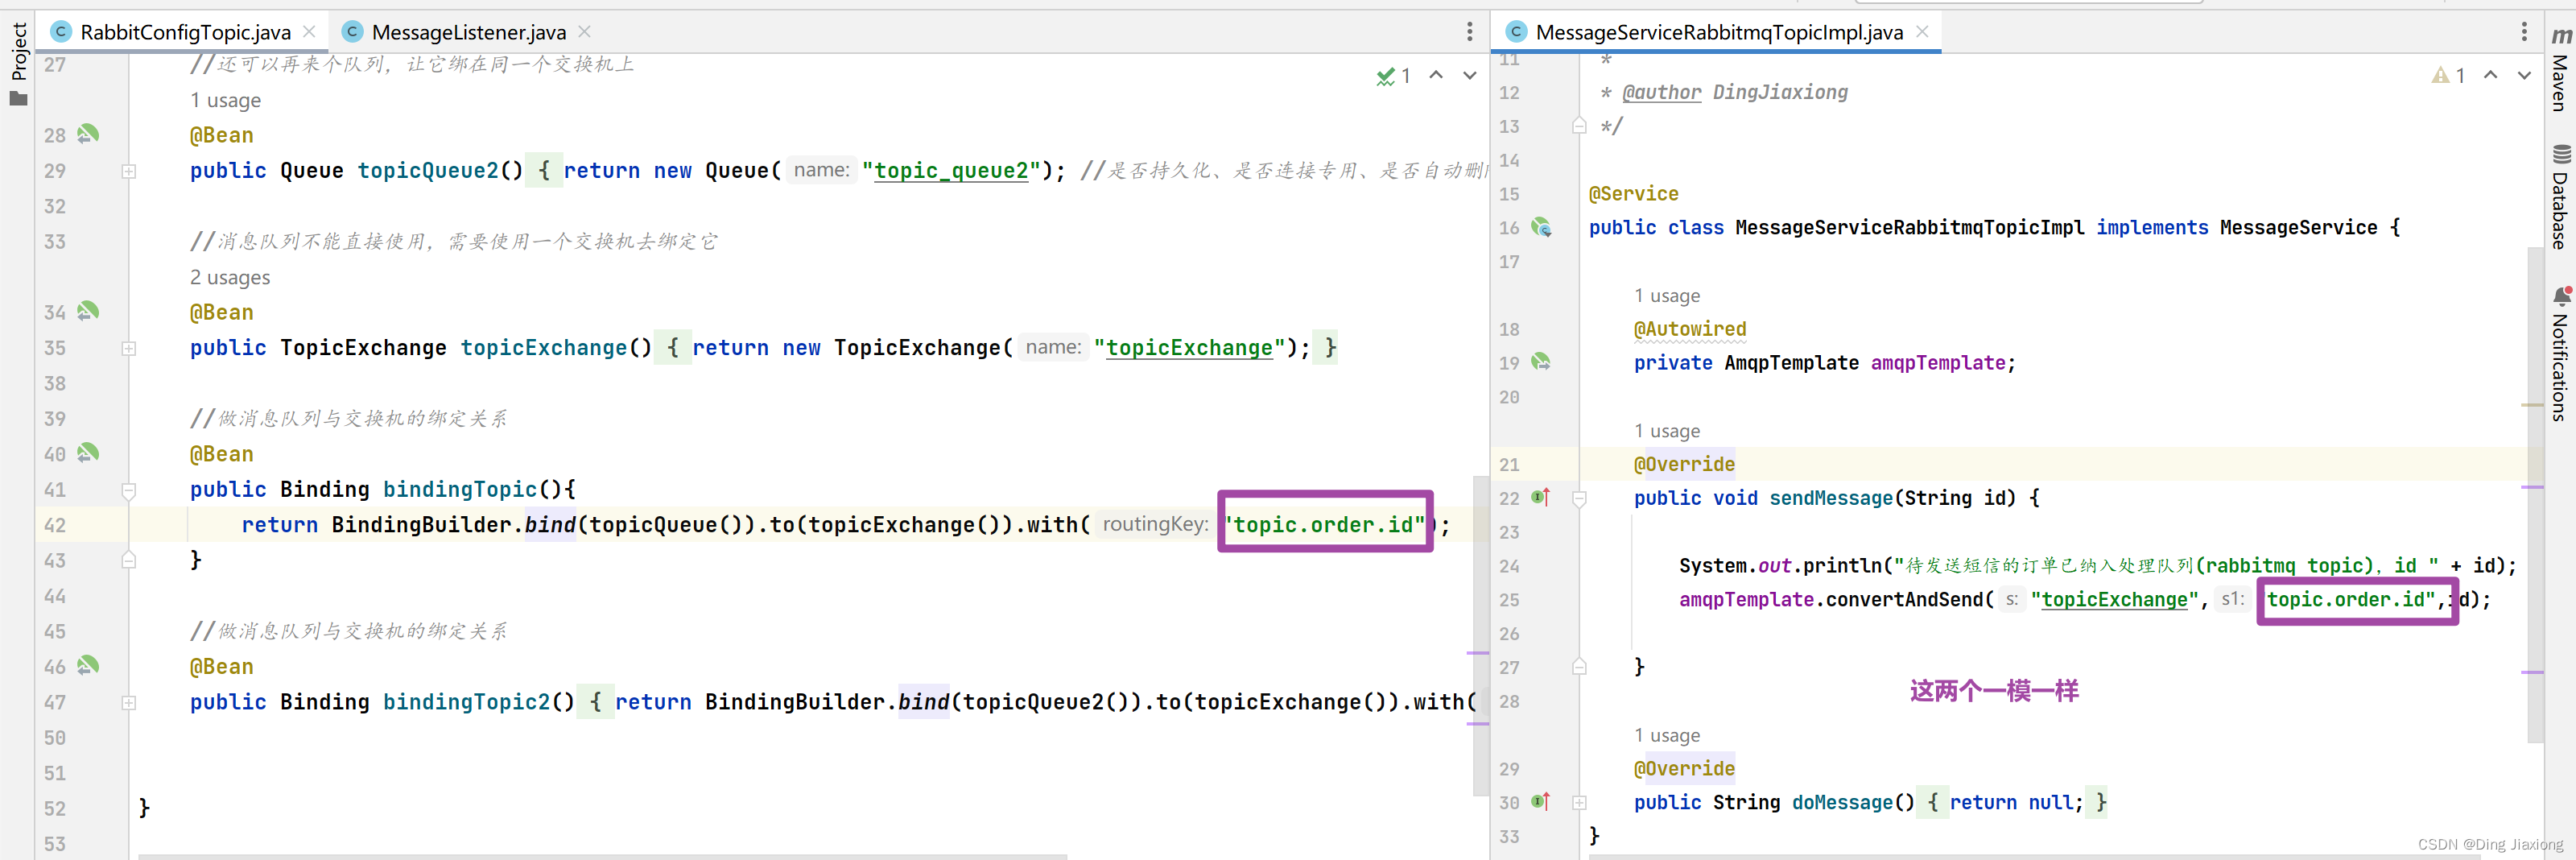Collapse fold end marker at line 27
Image resolution: width=2576 pixels, height=860 pixels.
coord(1579,667)
